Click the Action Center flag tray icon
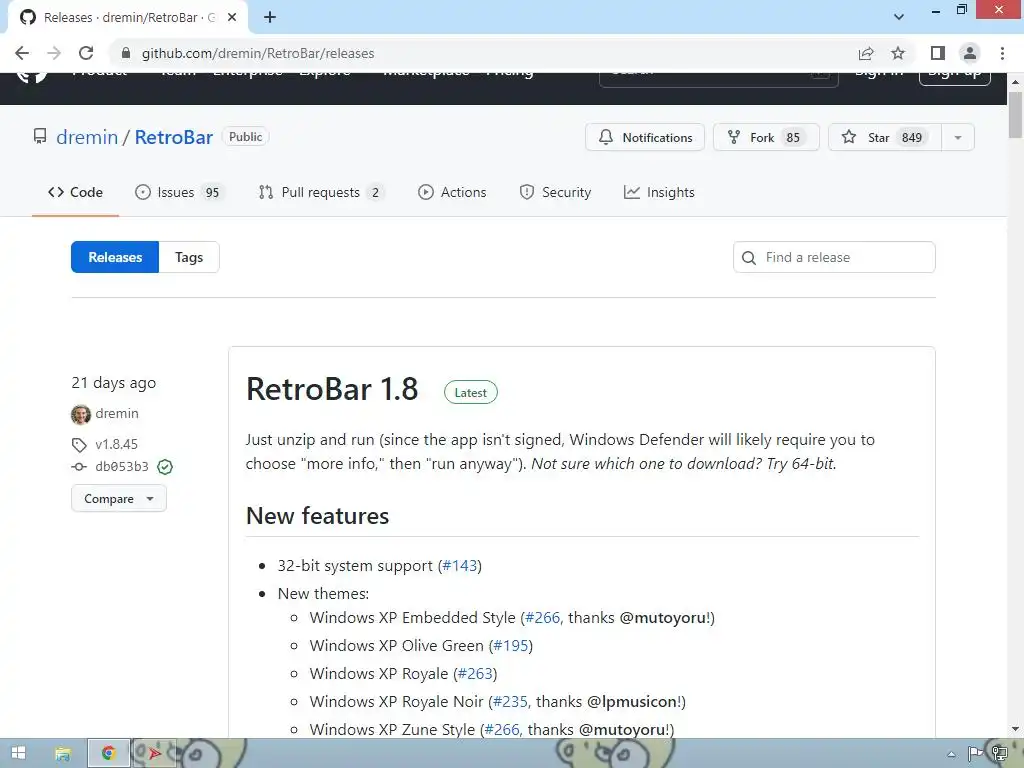 (975, 754)
